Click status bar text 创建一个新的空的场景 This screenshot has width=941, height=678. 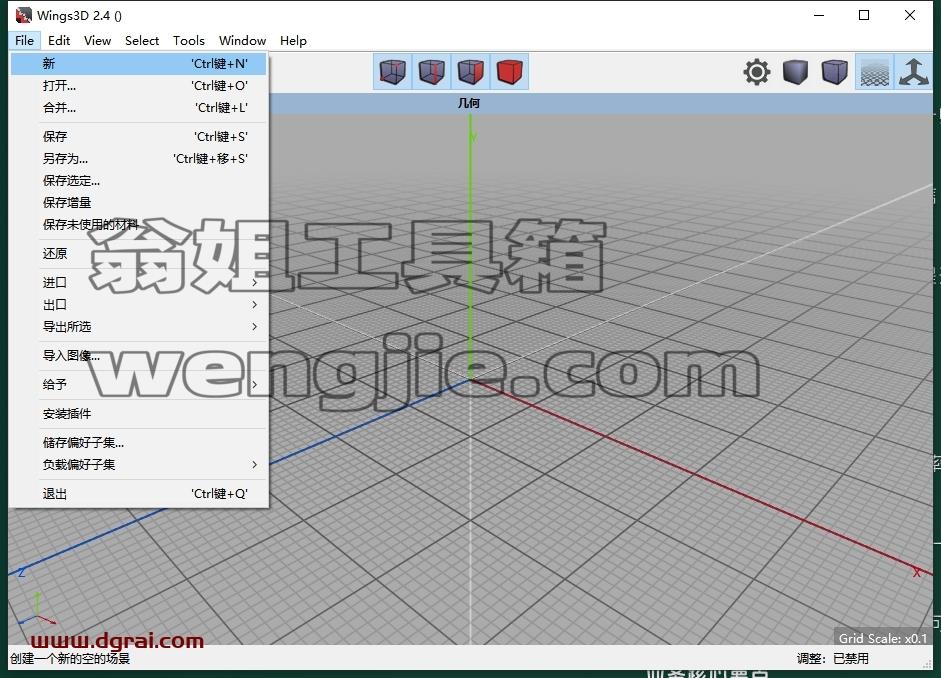point(70,659)
